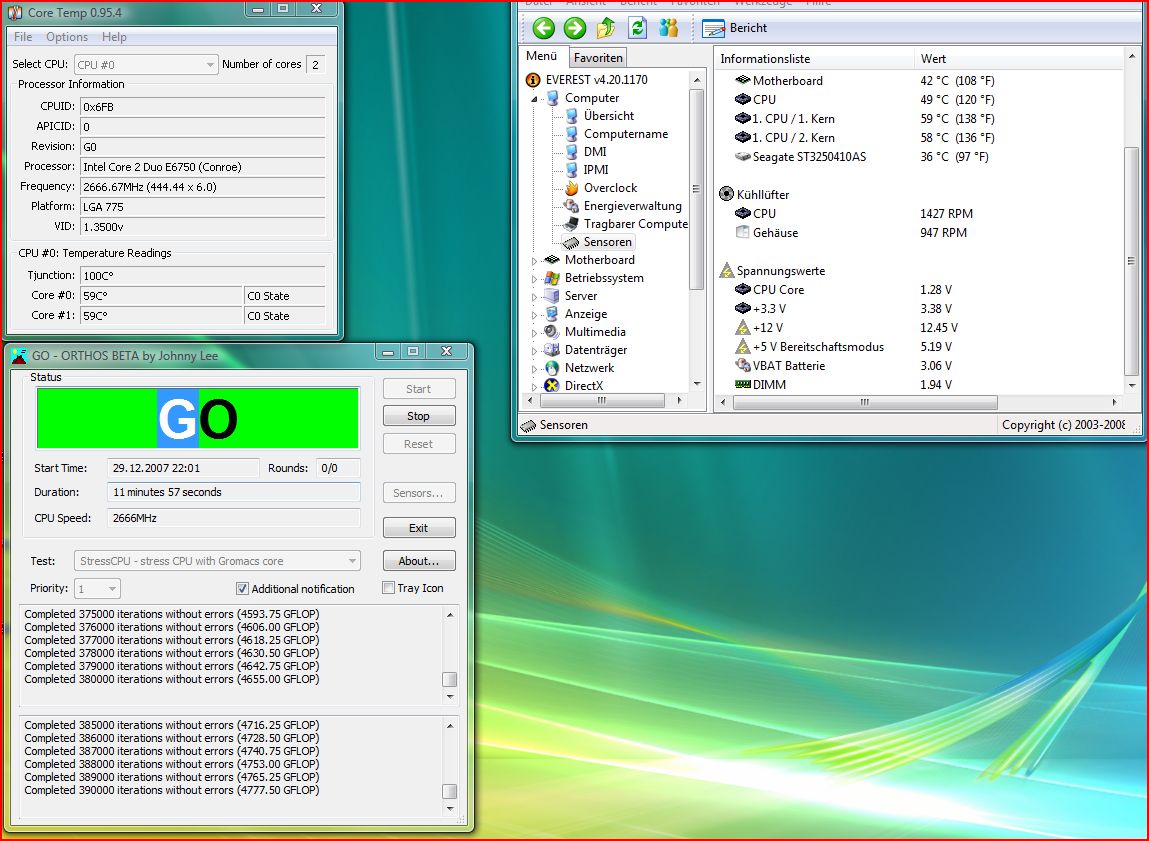Select the Sensoren tree item
The width and height of the screenshot is (1149, 841).
pyautogui.click(x=607, y=242)
